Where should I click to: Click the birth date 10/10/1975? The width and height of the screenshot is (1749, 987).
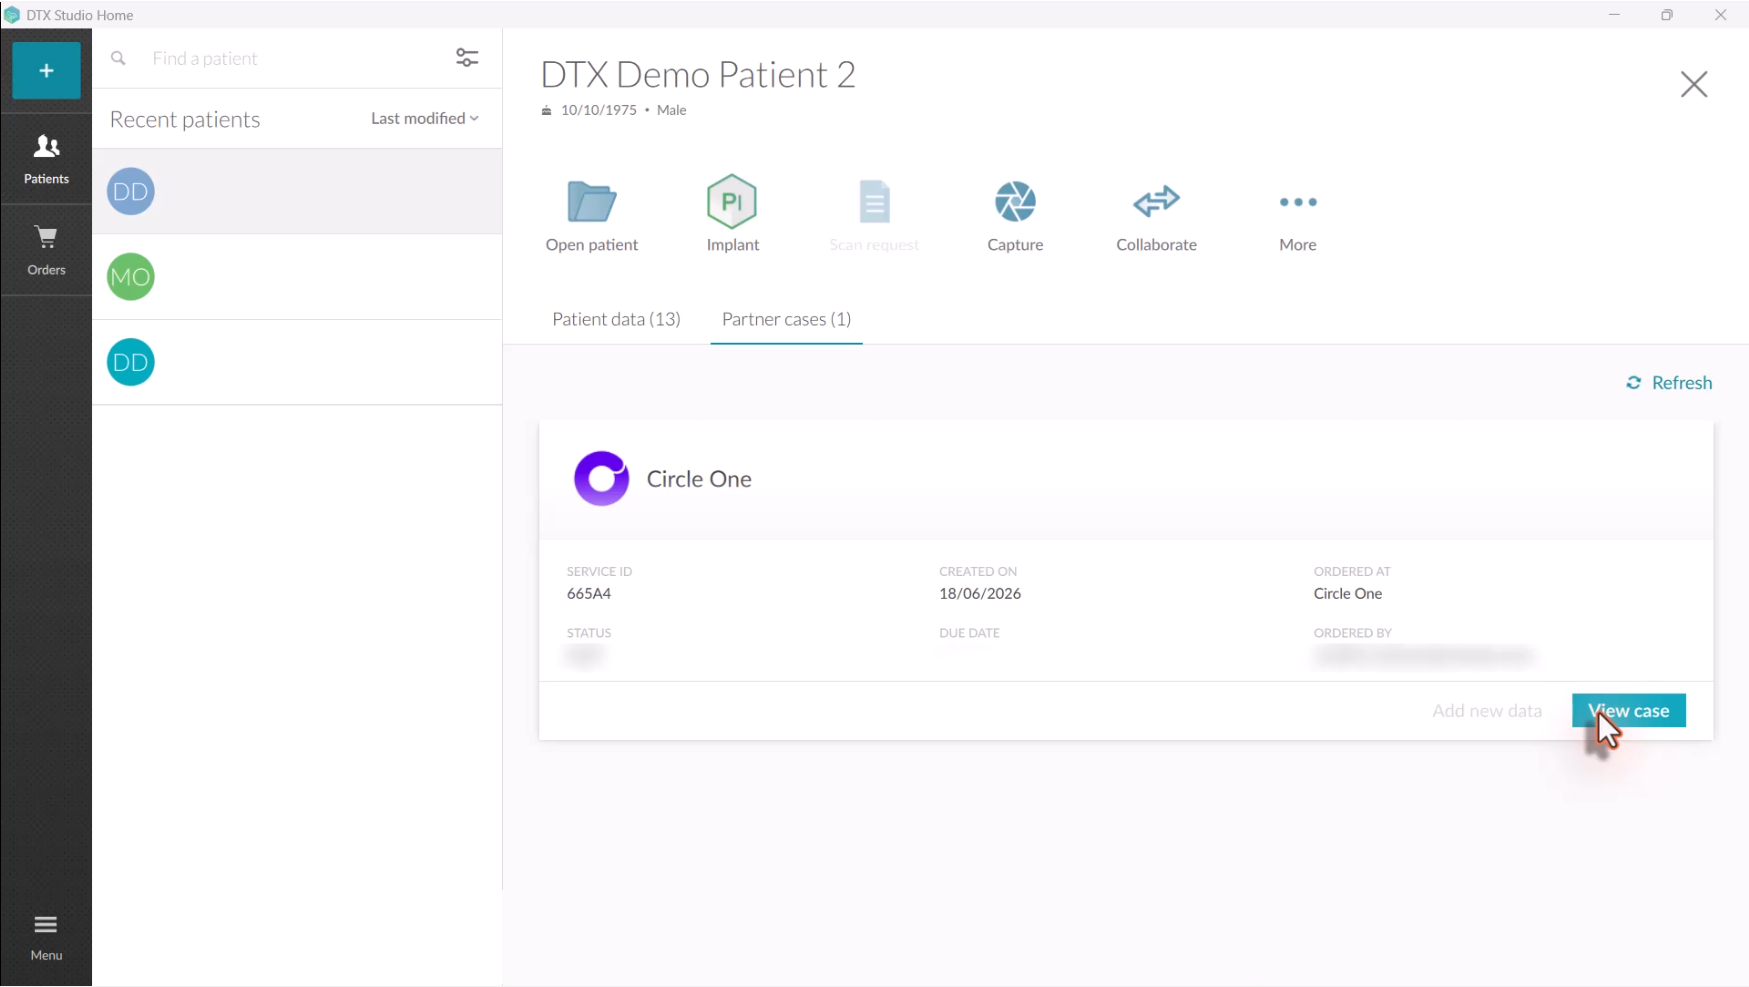pos(599,110)
